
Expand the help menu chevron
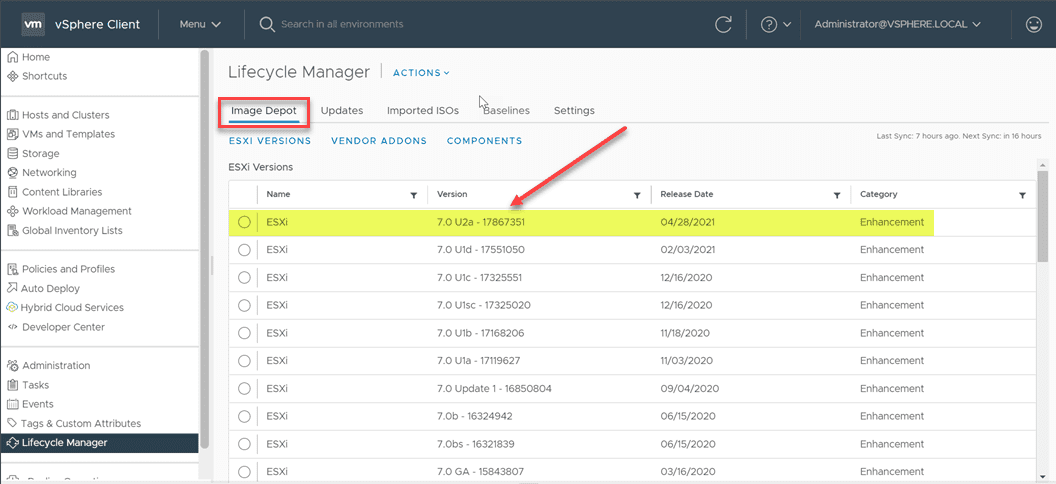[x=787, y=25]
